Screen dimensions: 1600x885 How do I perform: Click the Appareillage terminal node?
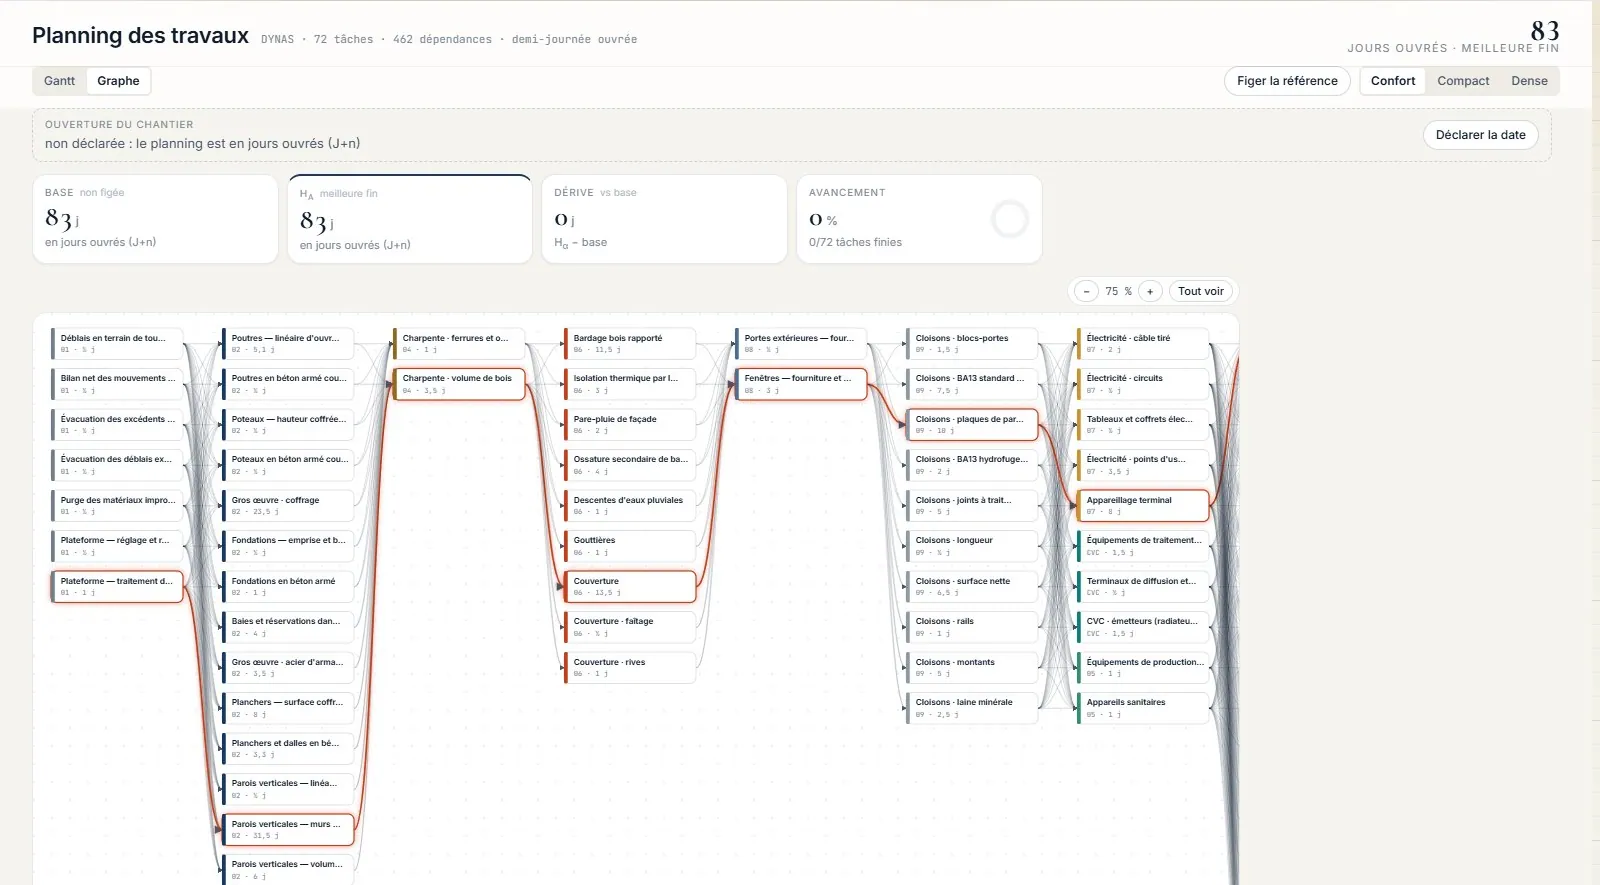pos(1143,505)
